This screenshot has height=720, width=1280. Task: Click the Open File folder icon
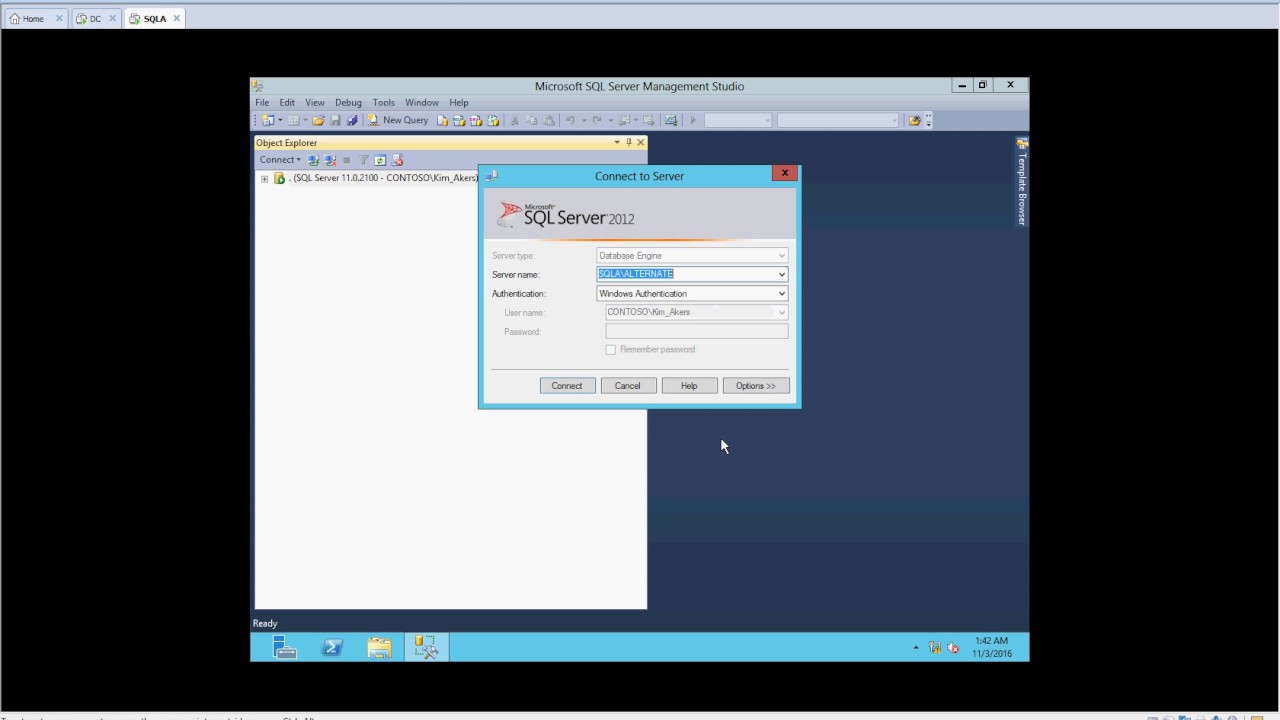coord(318,120)
